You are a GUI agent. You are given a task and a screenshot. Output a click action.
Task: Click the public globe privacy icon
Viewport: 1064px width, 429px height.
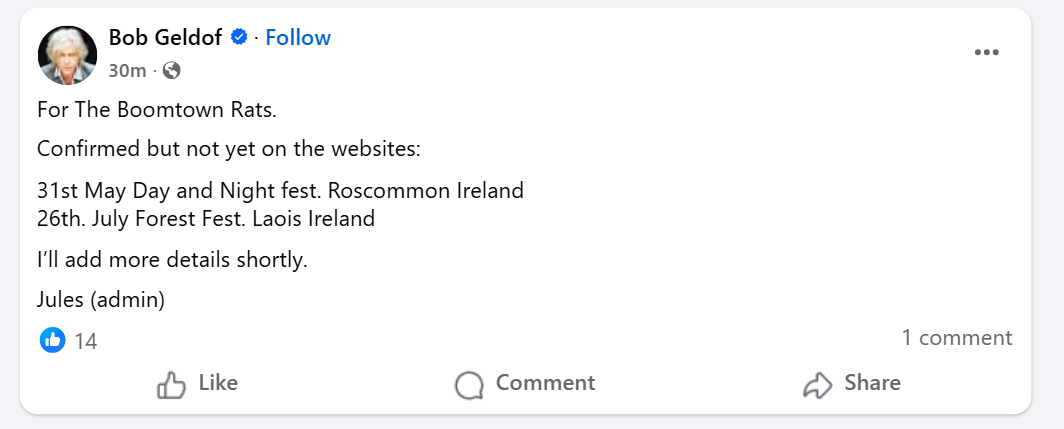pos(171,70)
